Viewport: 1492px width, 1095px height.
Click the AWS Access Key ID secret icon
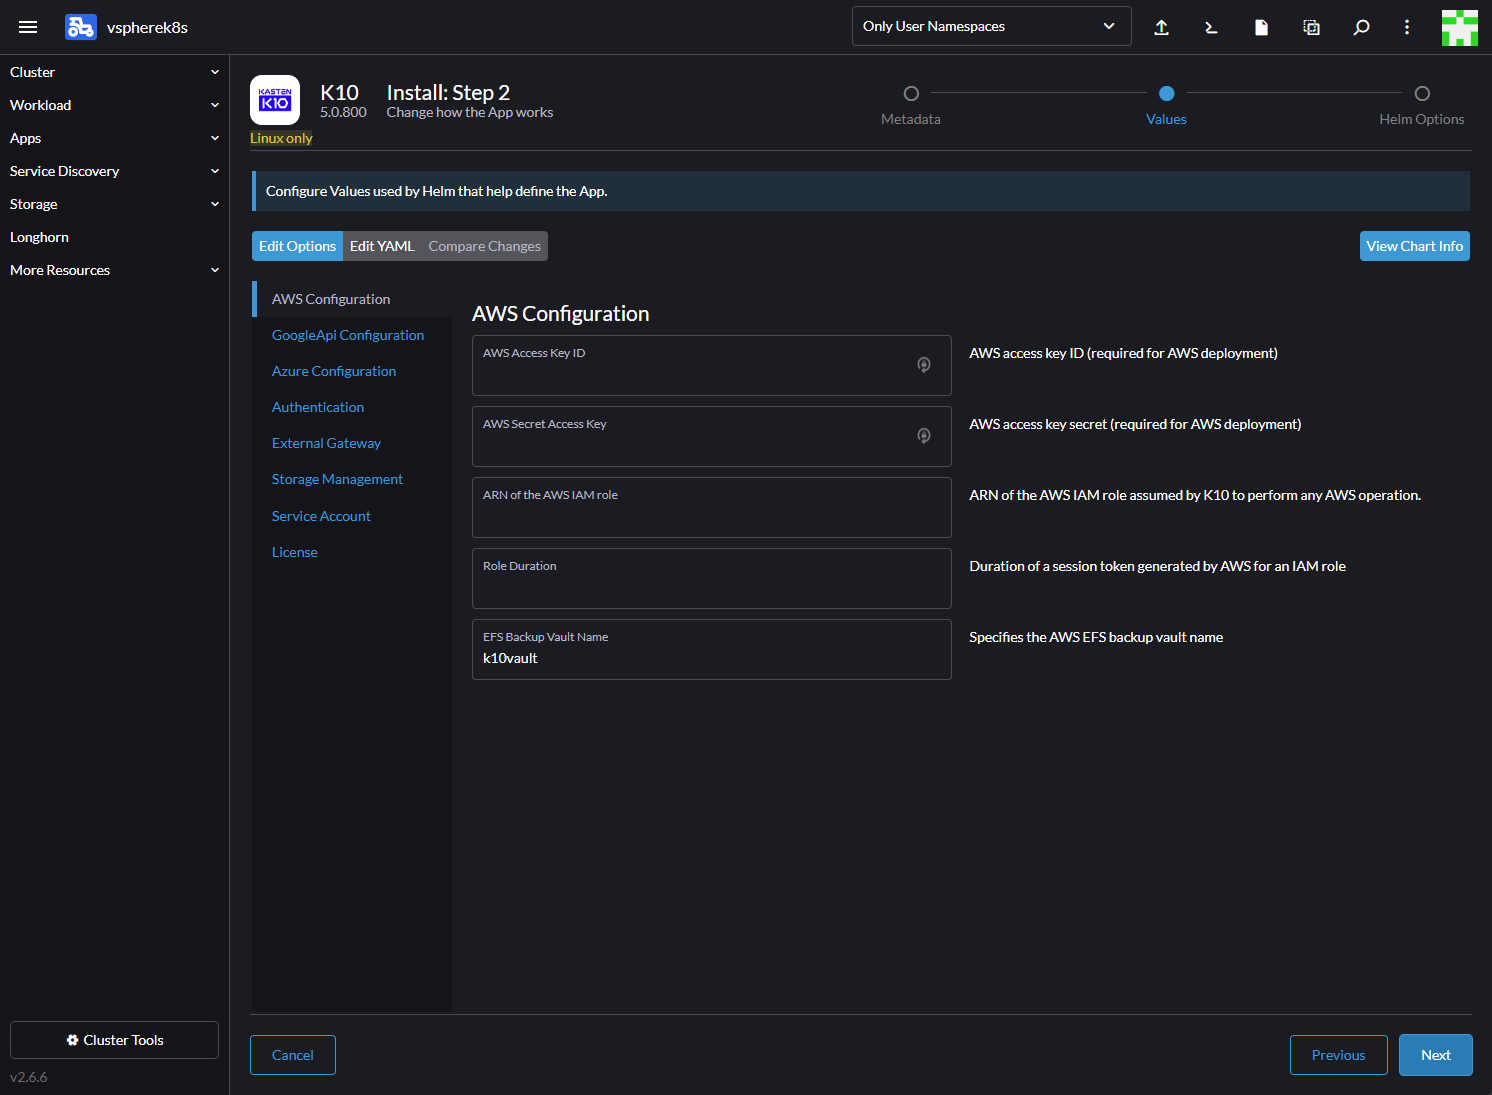(x=924, y=365)
